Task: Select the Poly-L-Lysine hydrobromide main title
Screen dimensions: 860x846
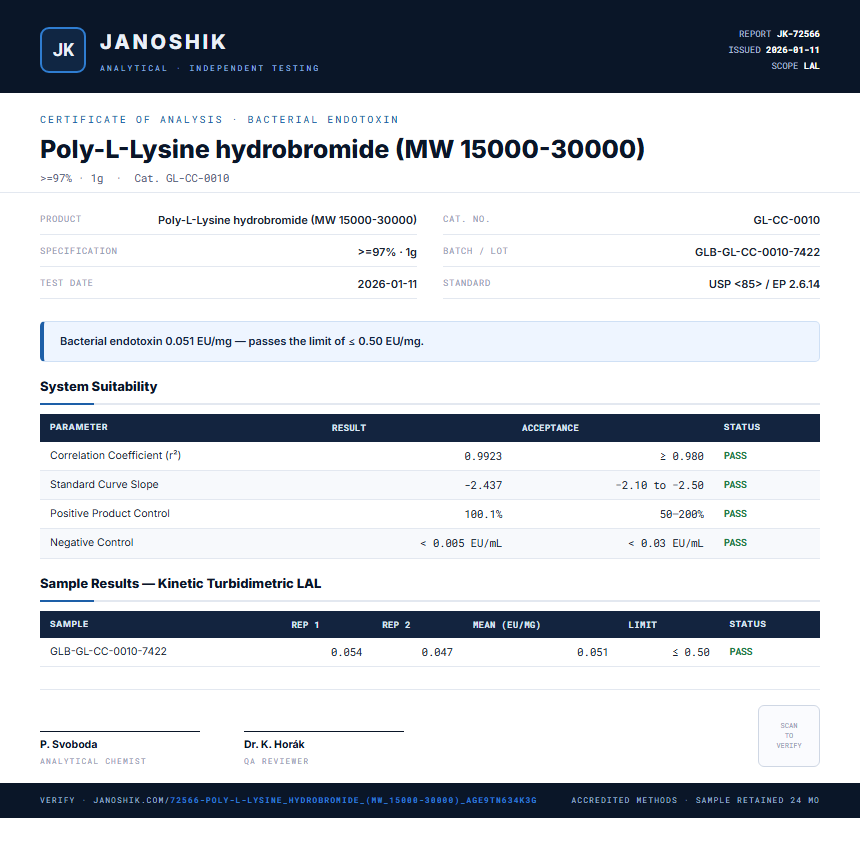Action: tap(342, 149)
